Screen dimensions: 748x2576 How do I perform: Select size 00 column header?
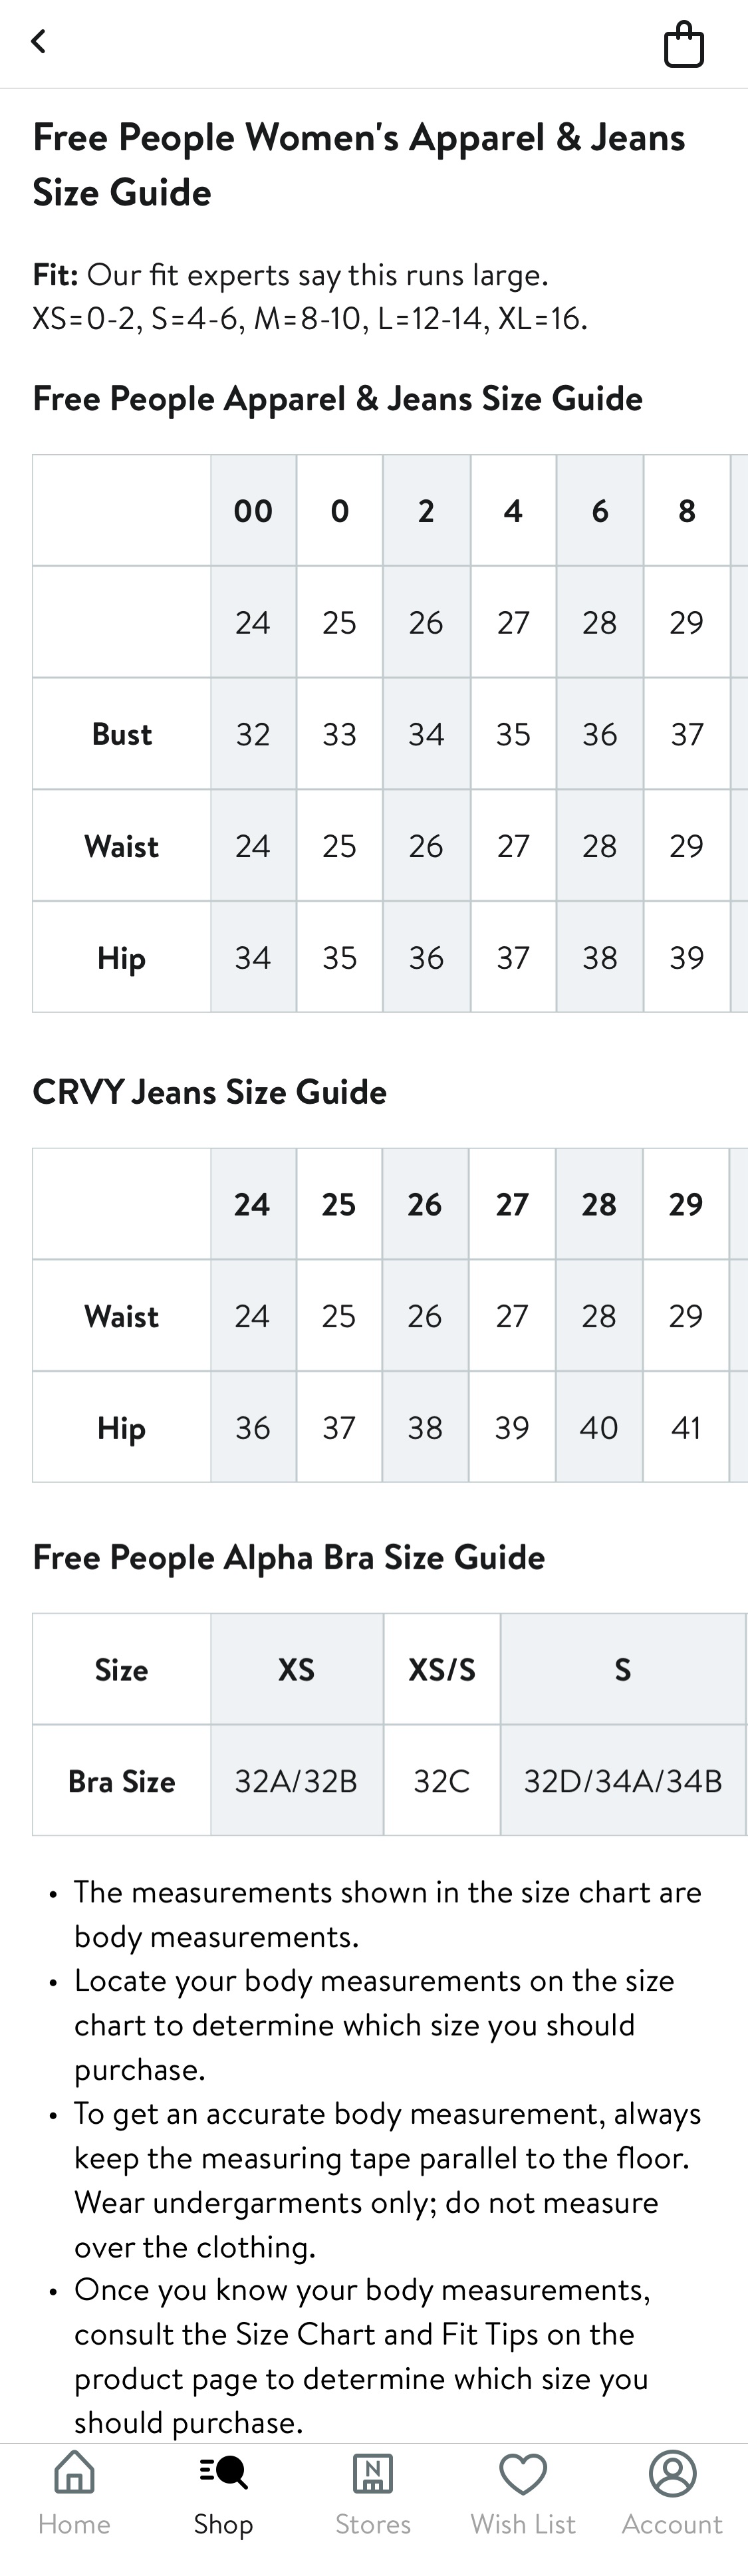[x=253, y=511]
